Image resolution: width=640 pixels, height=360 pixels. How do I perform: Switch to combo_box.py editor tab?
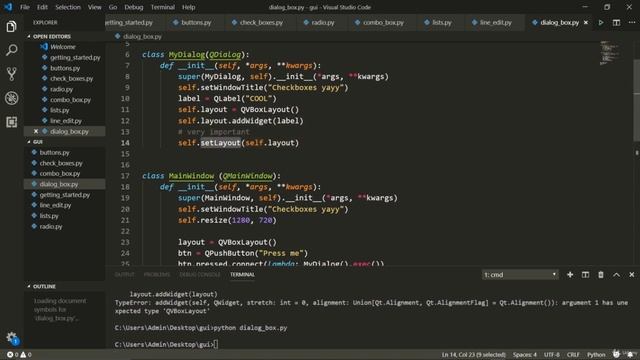coord(383,23)
